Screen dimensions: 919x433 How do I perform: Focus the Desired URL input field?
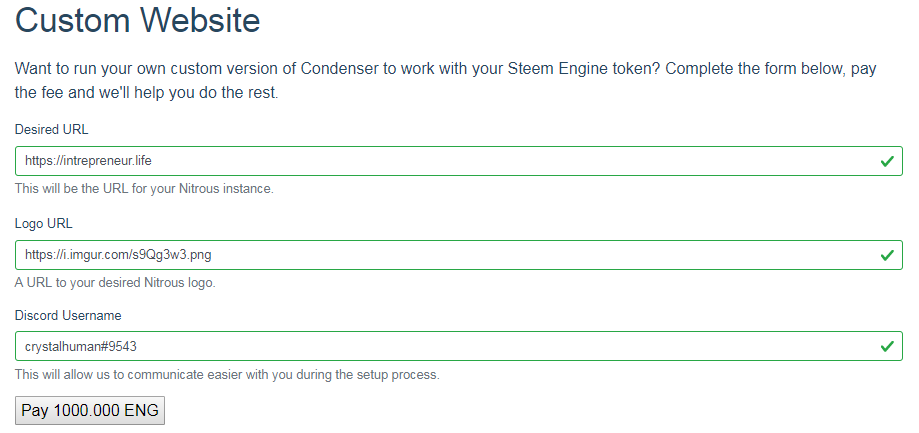click(x=500, y=161)
